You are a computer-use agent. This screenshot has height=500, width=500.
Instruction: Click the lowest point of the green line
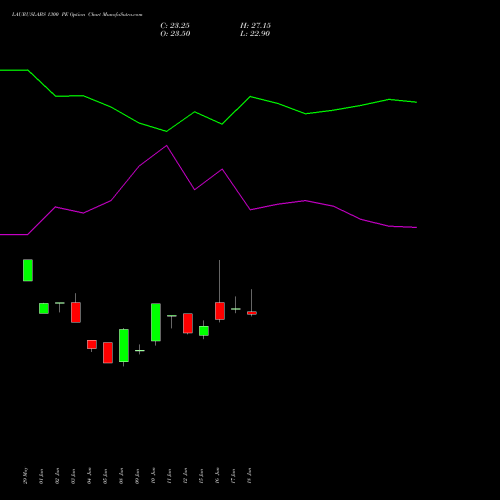[x=167, y=131]
